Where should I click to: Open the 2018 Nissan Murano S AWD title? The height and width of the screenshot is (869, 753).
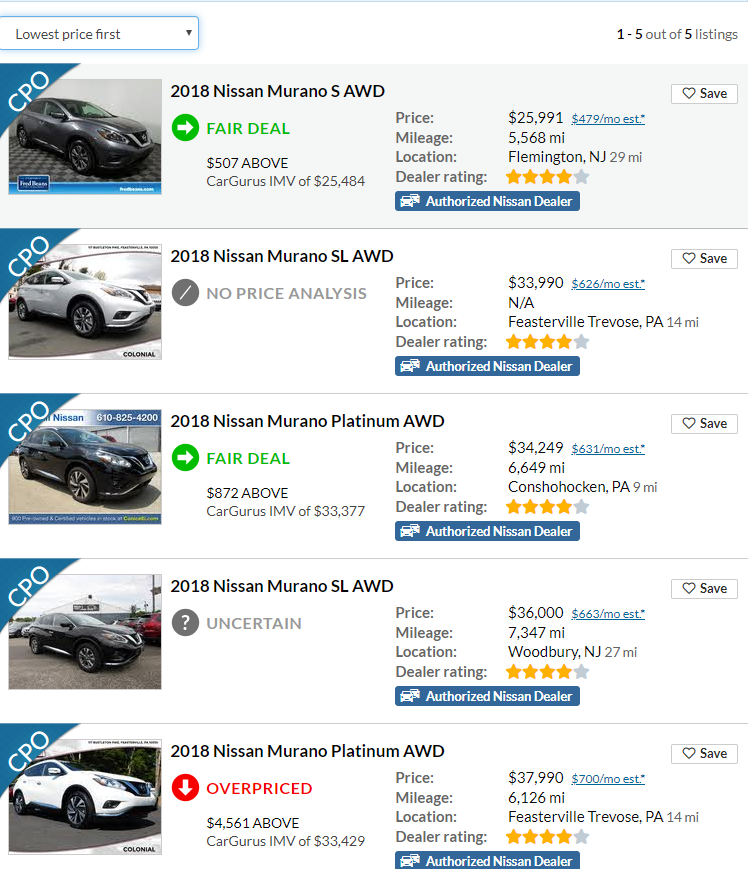pos(278,91)
